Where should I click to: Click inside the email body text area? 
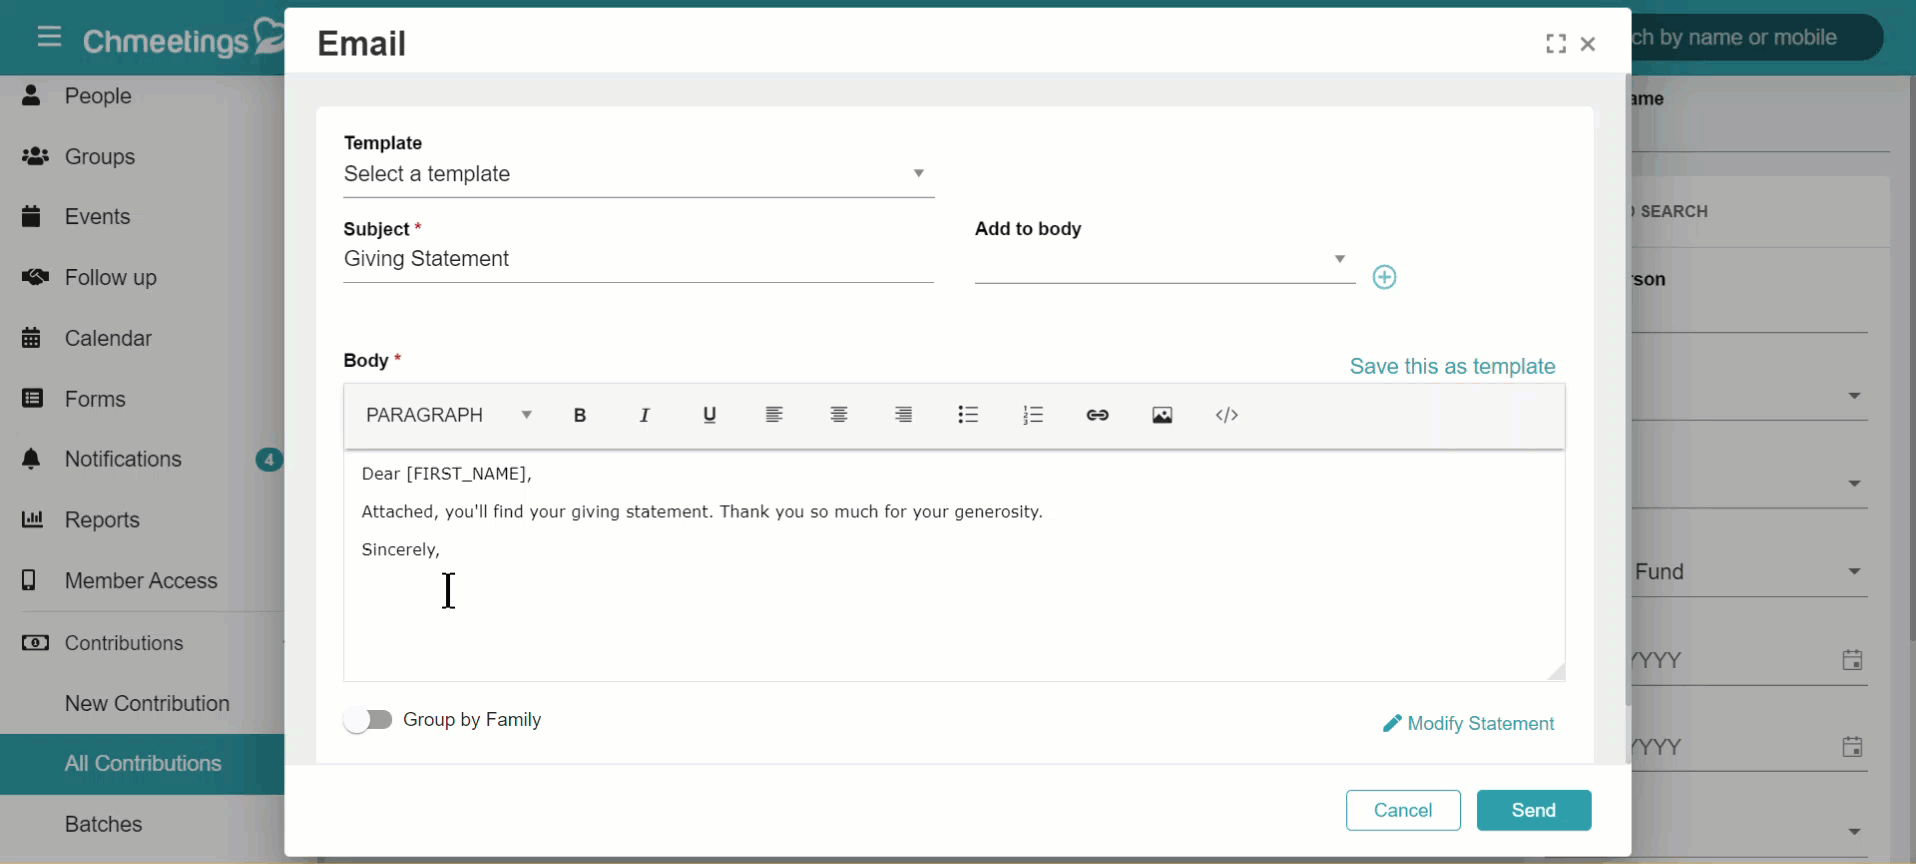point(954,566)
